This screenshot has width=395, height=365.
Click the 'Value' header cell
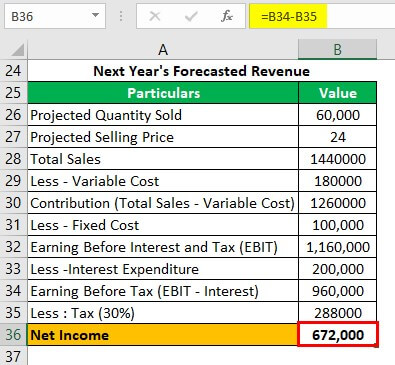tap(338, 93)
